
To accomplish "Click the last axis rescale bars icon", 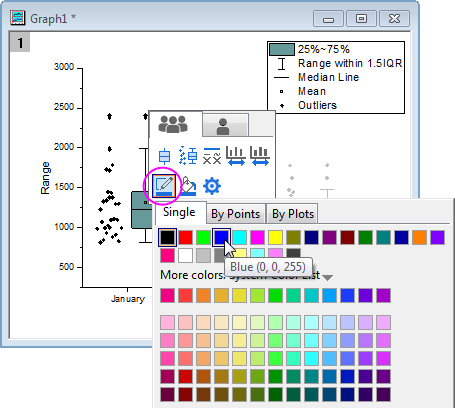I will click(260, 156).
